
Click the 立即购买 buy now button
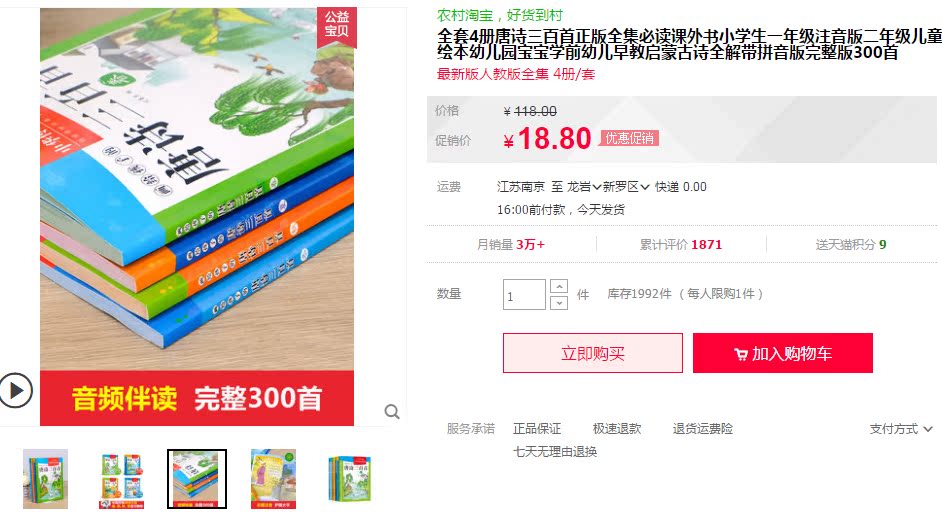tap(592, 353)
